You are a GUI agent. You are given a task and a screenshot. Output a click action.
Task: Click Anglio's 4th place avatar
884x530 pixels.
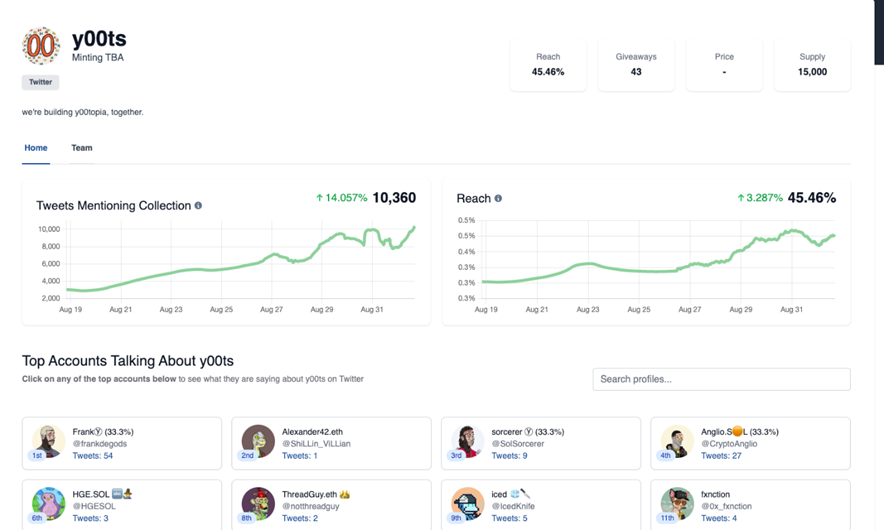[x=677, y=441]
